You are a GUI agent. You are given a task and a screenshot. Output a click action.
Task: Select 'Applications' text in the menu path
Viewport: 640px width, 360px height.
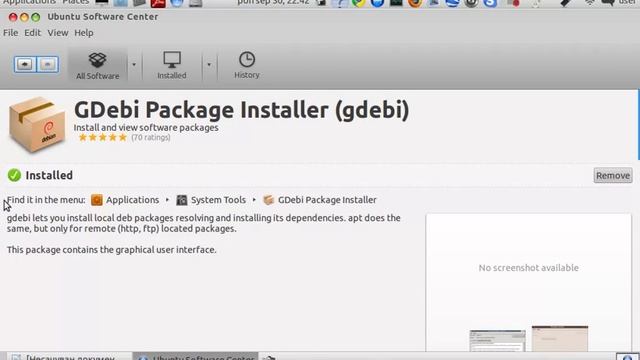(x=133, y=200)
